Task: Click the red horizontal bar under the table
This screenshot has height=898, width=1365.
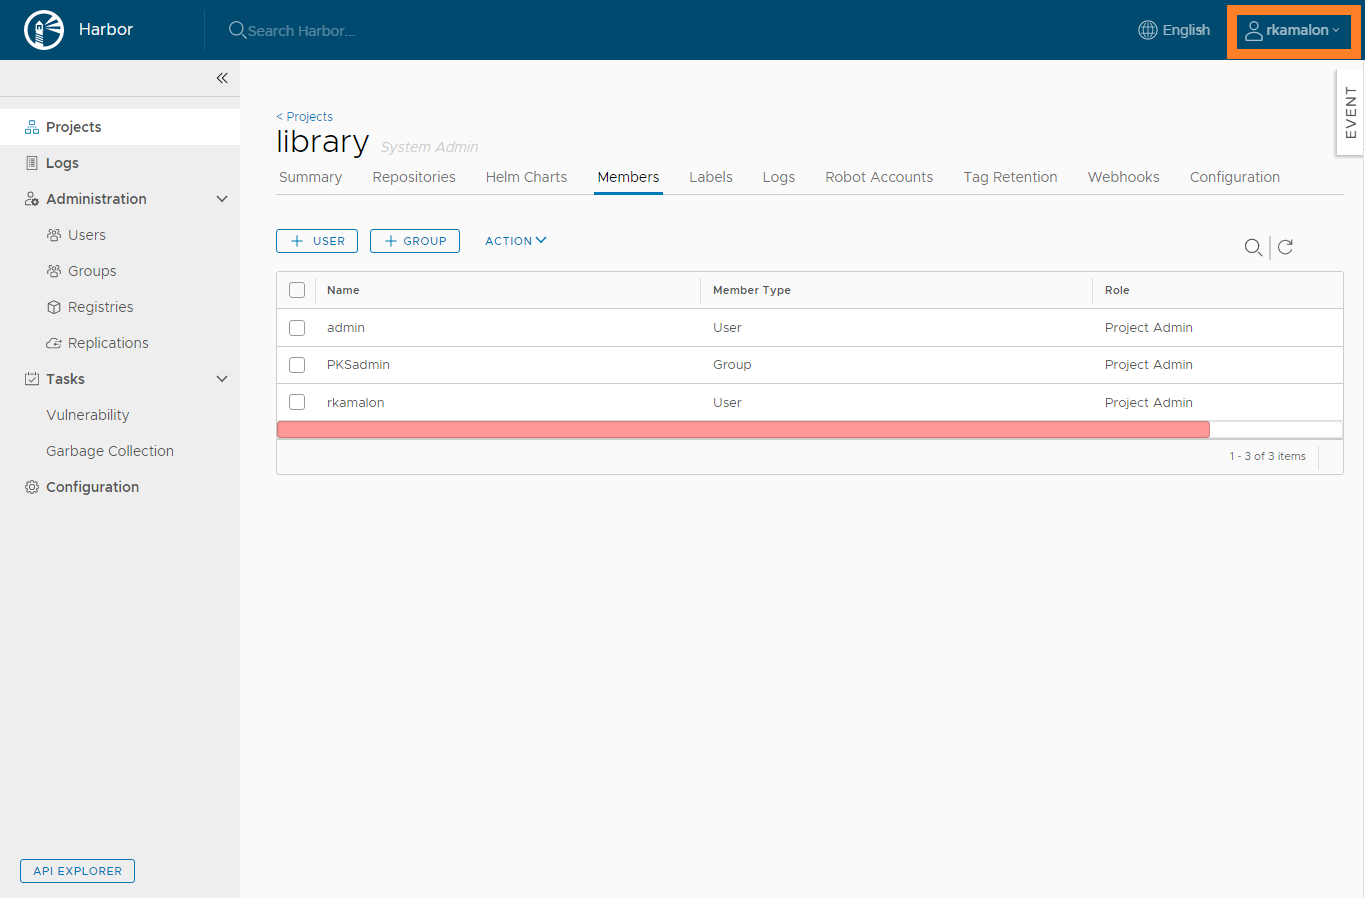Action: point(743,430)
